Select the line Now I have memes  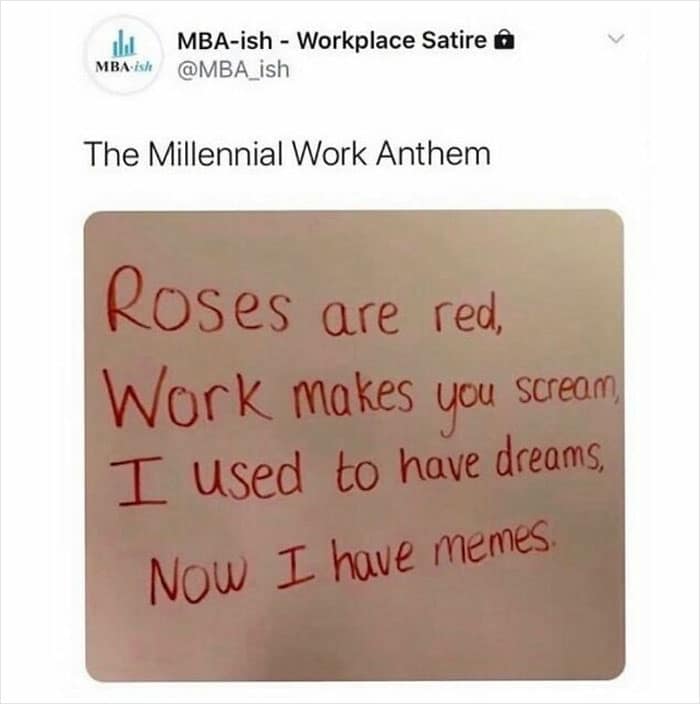coord(350,561)
